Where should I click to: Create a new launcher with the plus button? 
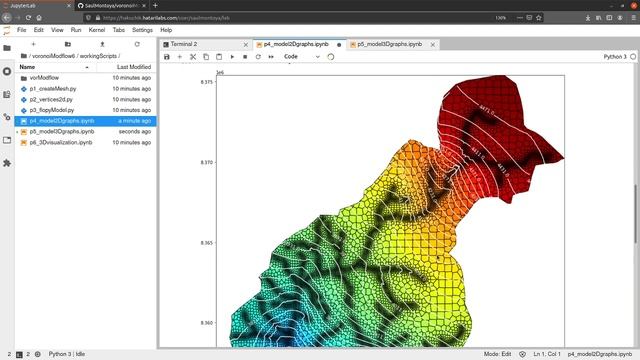[33, 44]
